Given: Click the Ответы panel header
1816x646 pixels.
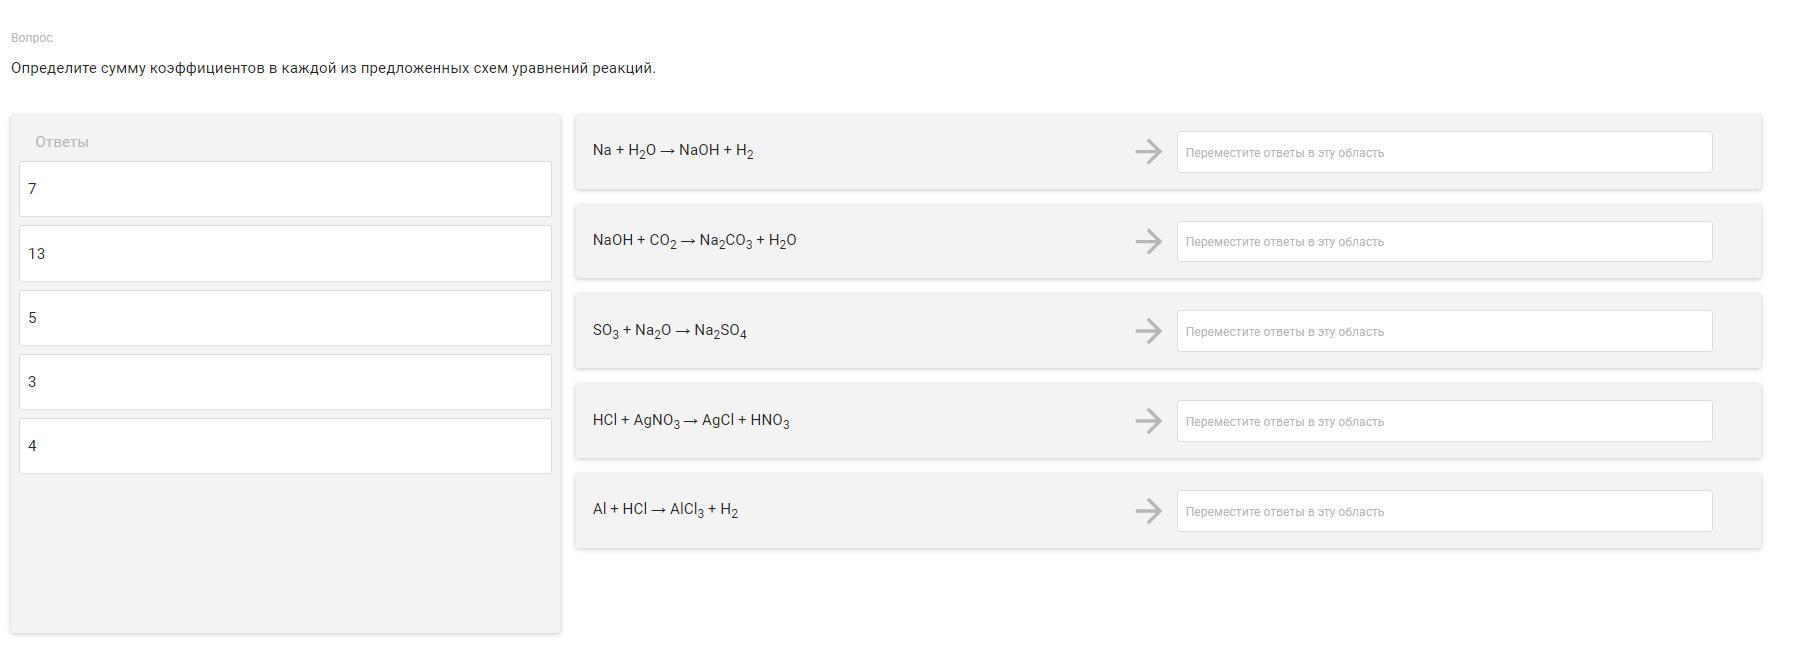Looking at the screenshot, I should click(62, 142).
